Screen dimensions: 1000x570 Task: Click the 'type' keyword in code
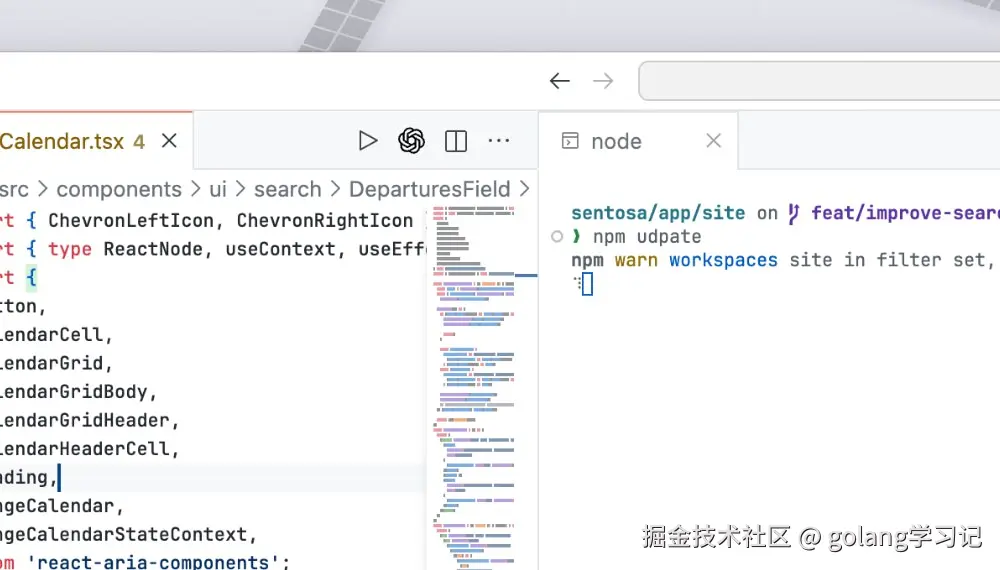pyautogui.click(x=70, y=249)
